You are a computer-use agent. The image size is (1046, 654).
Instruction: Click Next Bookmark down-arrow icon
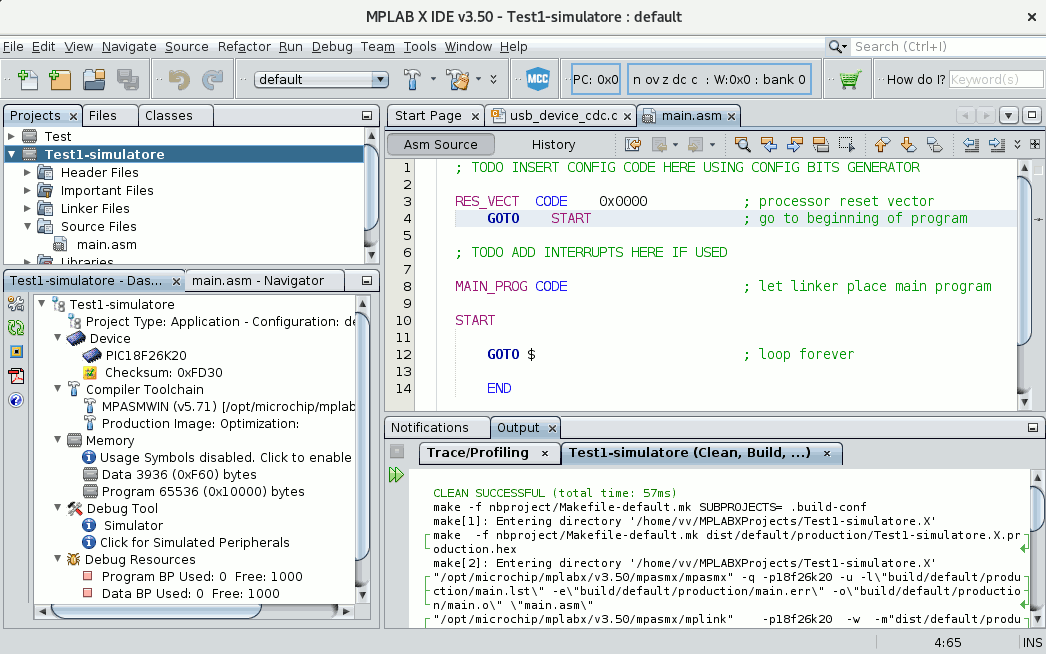click(908, 144)
